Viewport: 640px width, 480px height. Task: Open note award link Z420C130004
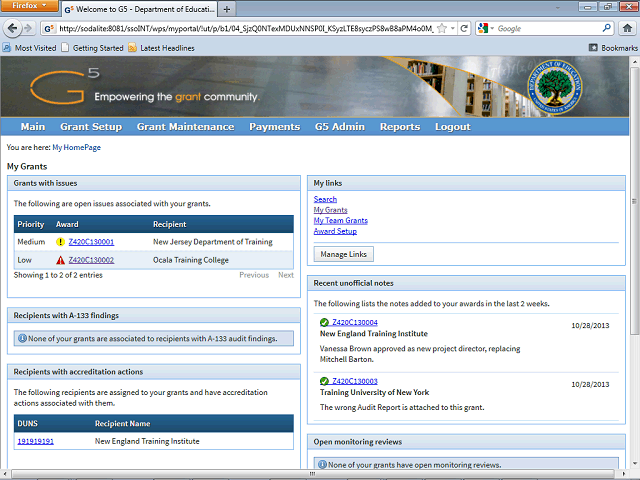point(355,322)
